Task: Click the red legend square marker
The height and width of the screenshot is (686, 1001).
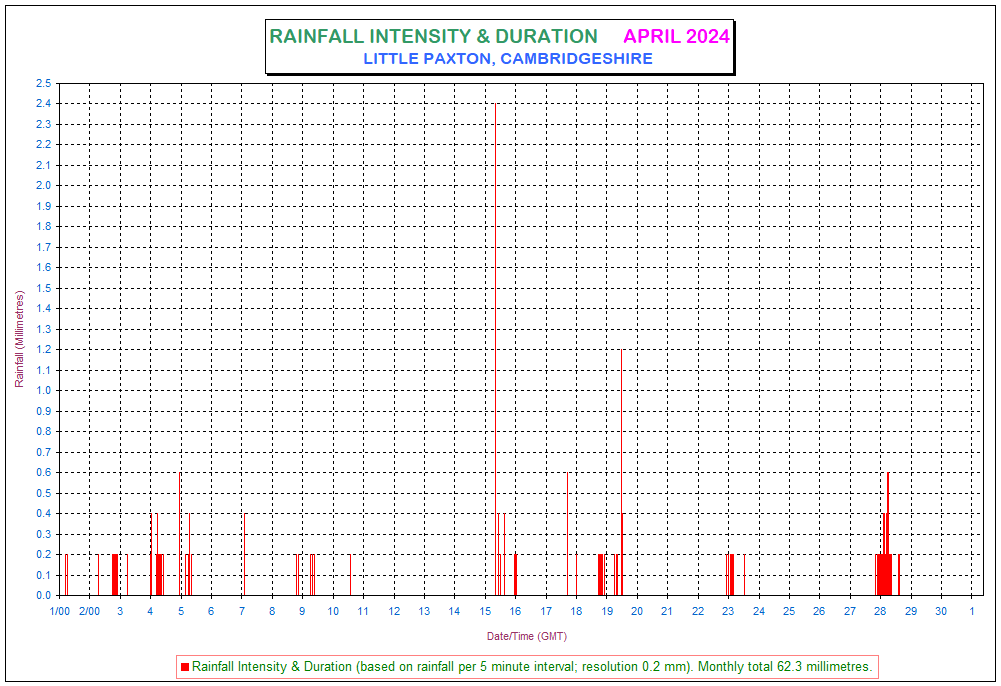Action: (x=185, y=667)
